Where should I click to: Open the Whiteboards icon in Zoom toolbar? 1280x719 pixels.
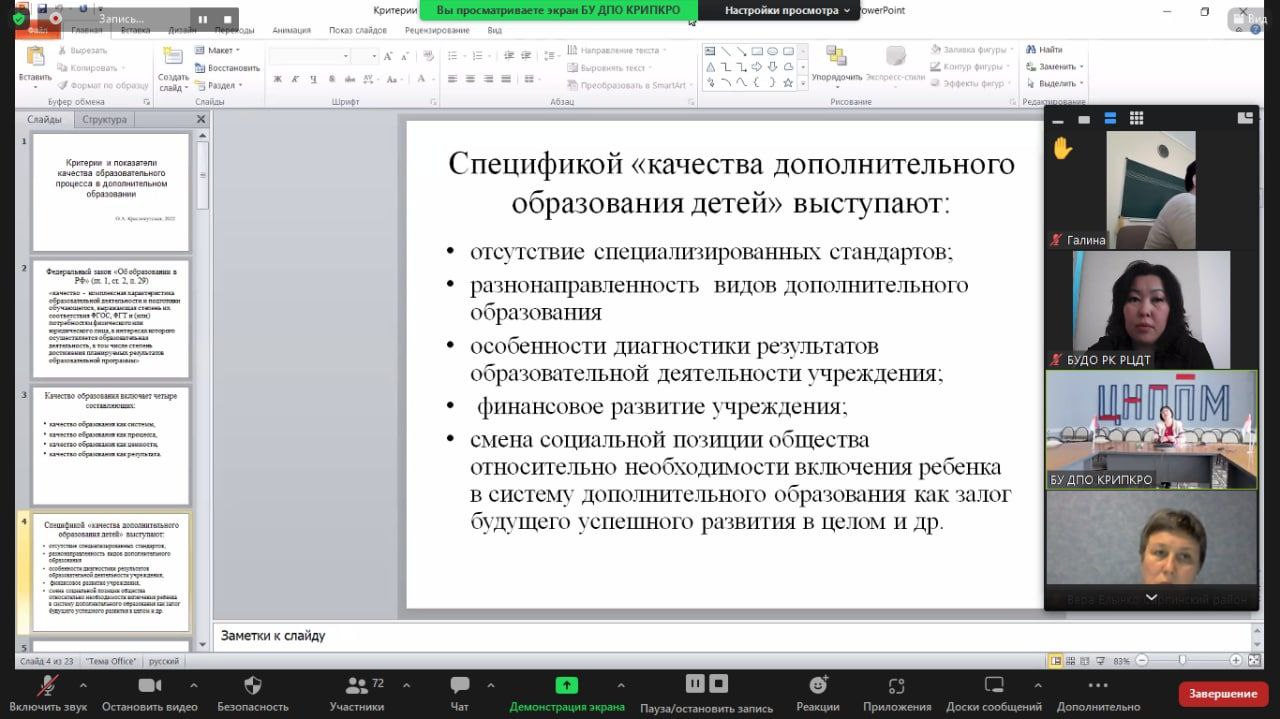coord(993,686)
